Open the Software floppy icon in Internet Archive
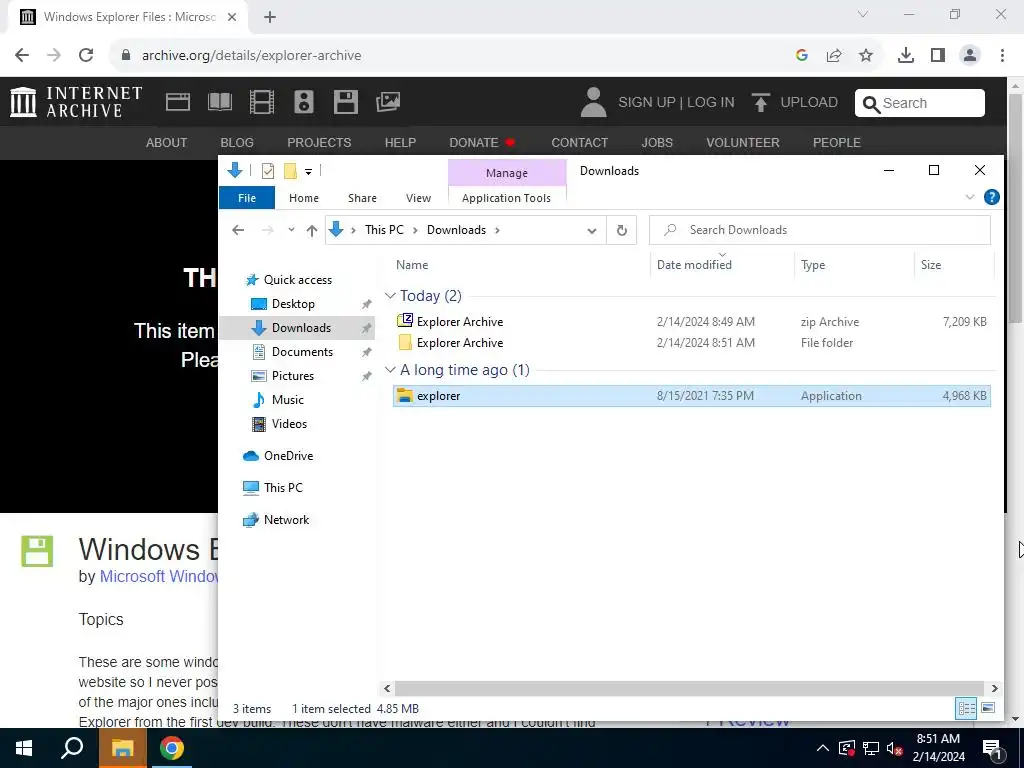This screenshot has width=1024, height=768. (345, 102)
